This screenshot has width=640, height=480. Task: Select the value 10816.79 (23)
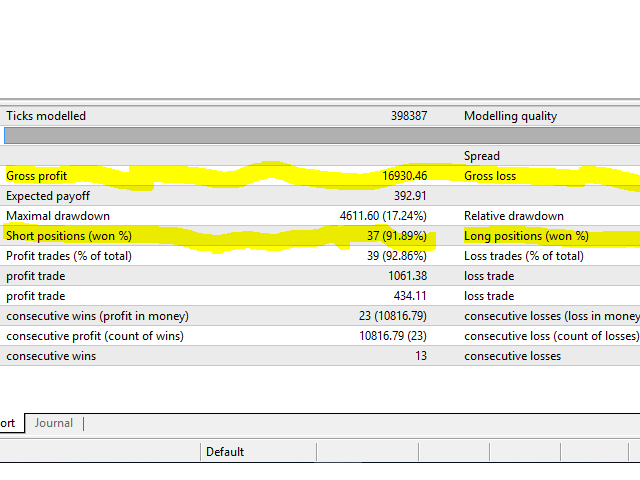tap(393, 336)
